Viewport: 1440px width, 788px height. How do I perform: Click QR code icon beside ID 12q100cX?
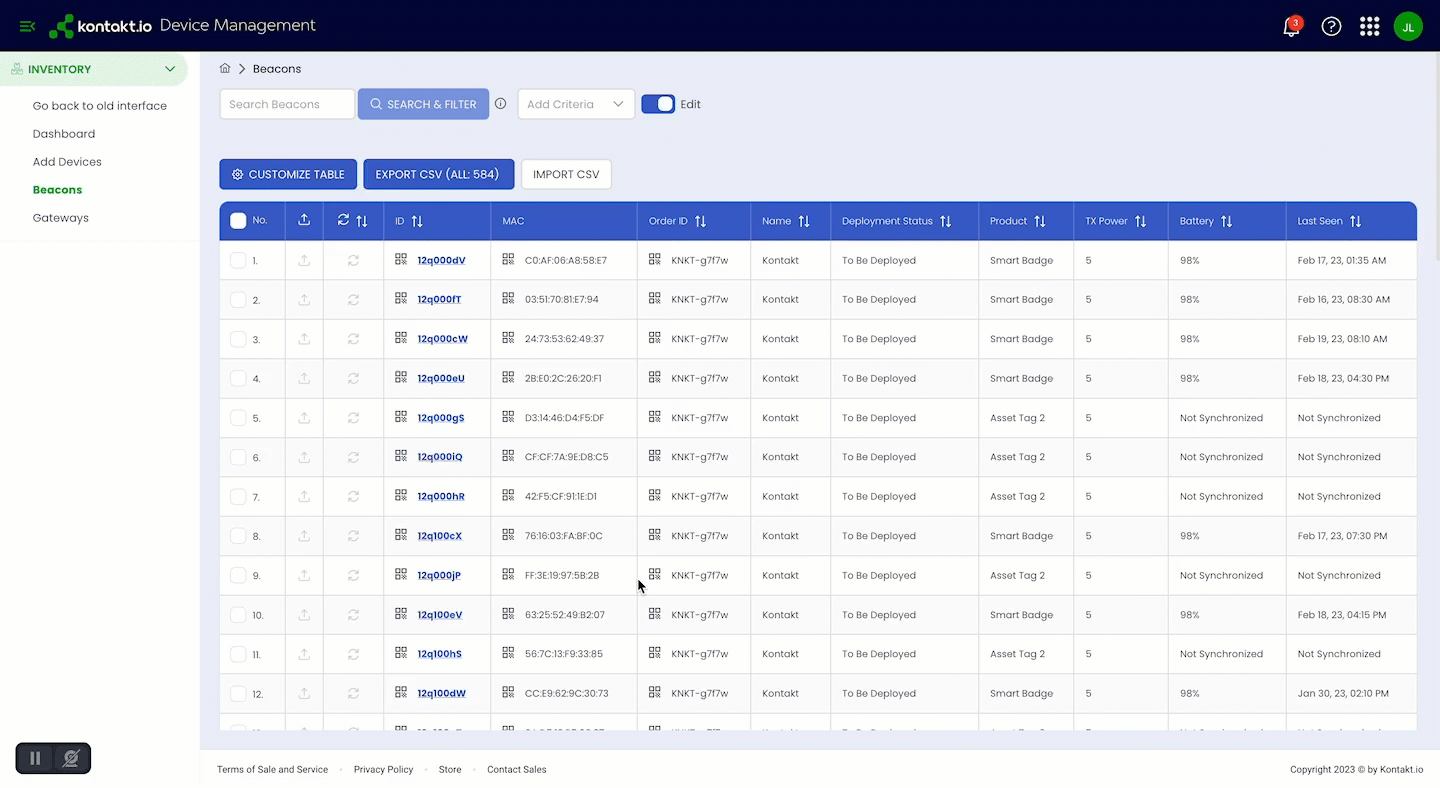coord(401,535)
